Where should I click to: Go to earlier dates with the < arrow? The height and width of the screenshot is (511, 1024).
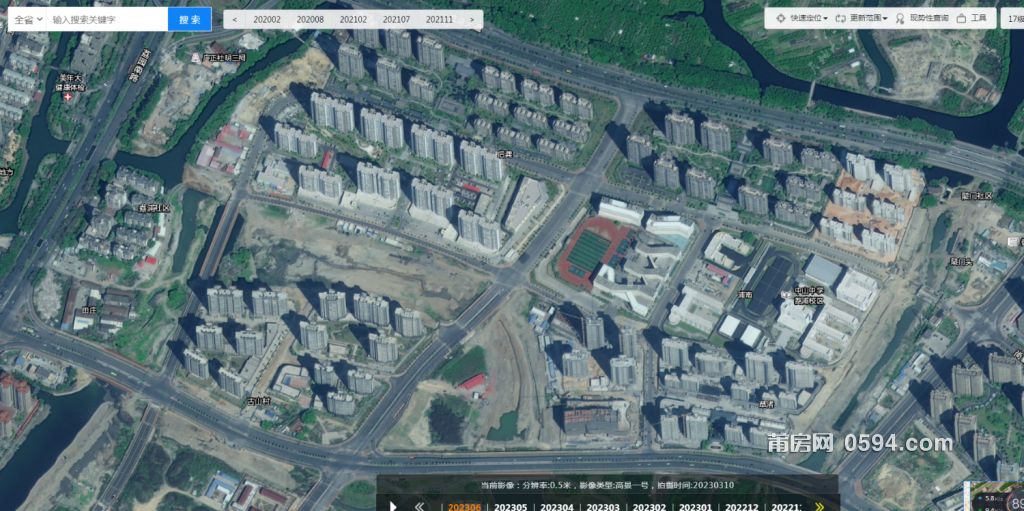(x=234, y=20)
